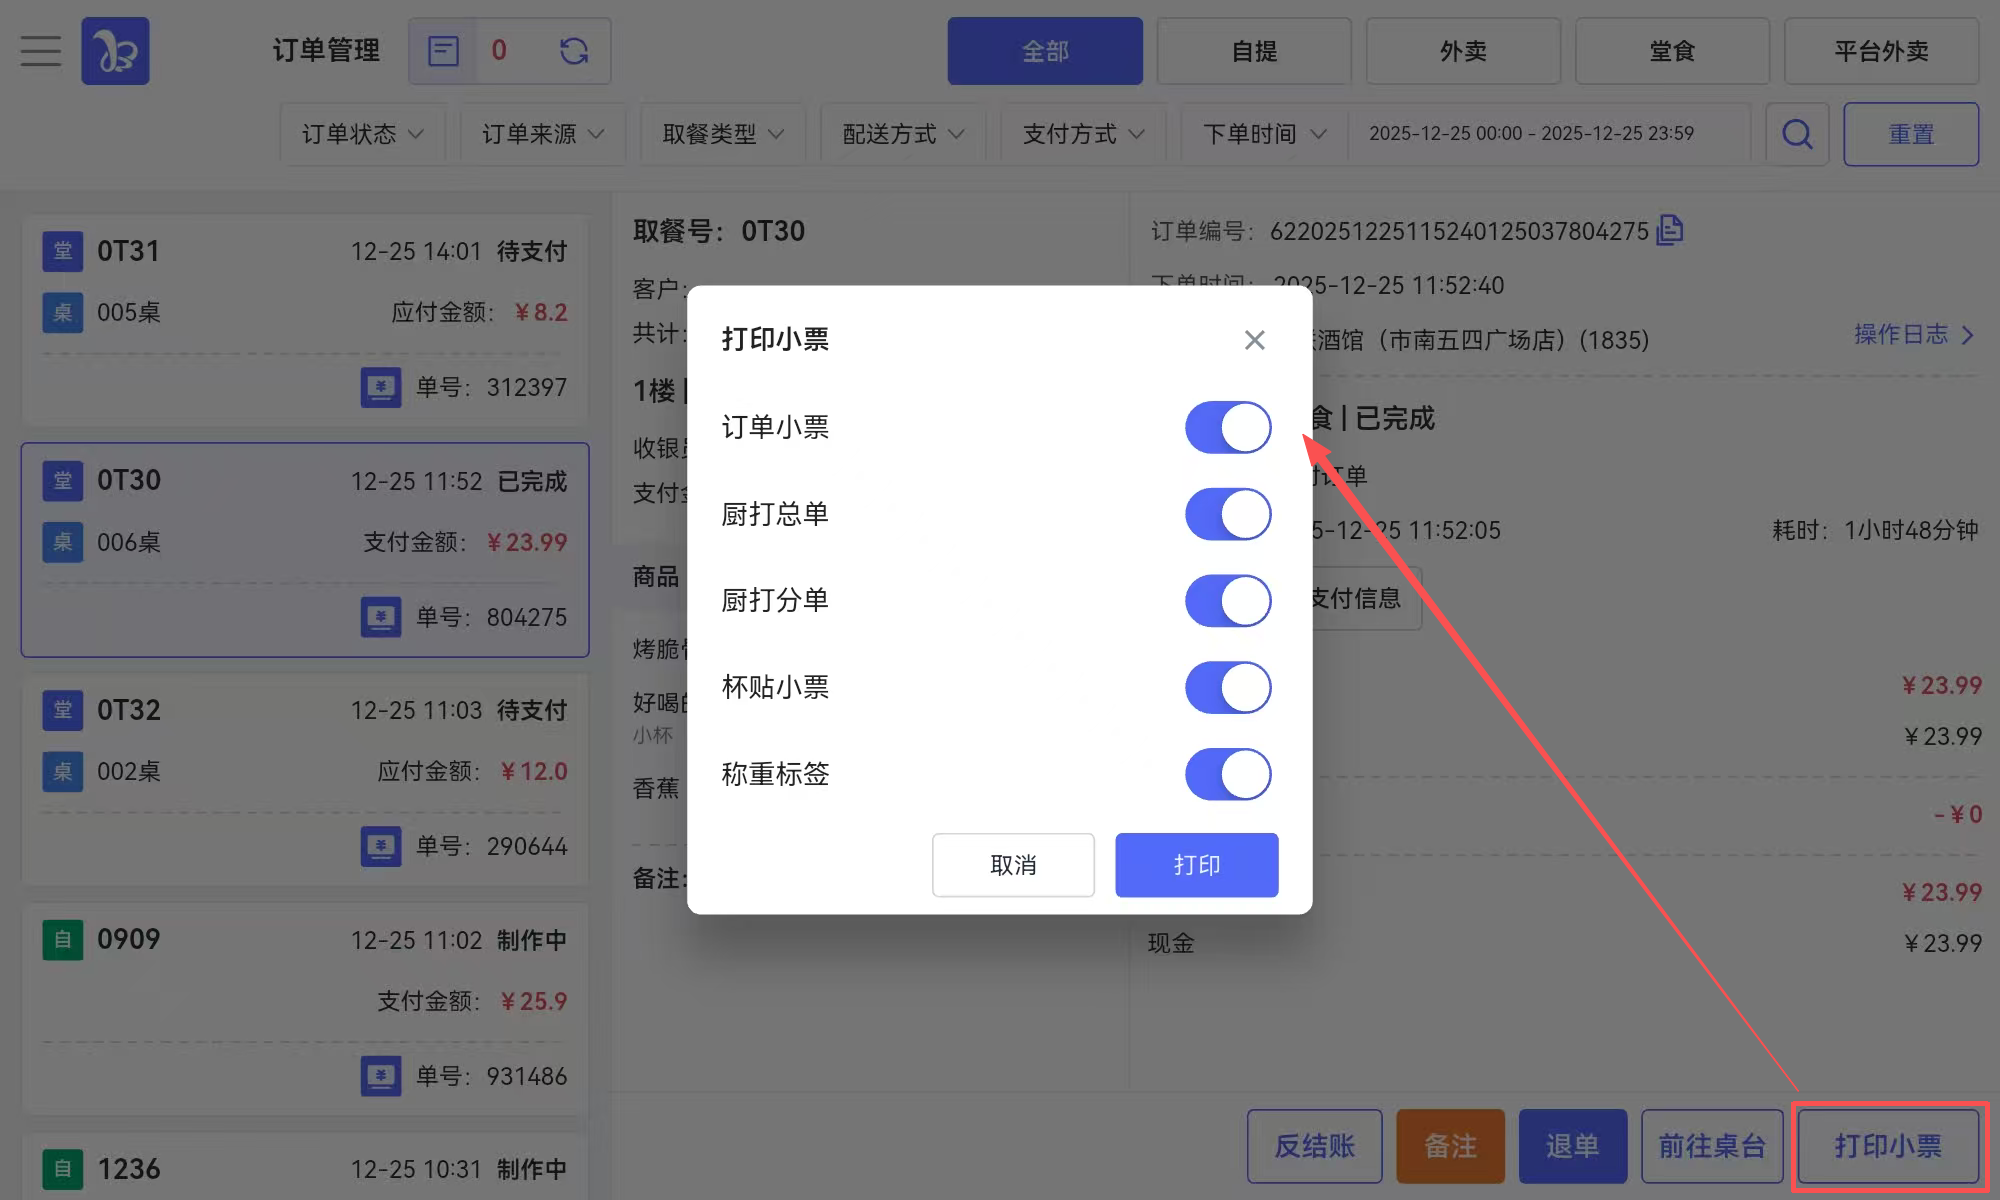Toggle off the 订单小票 switch
2000x1200 pixels.
point(1227,427)
